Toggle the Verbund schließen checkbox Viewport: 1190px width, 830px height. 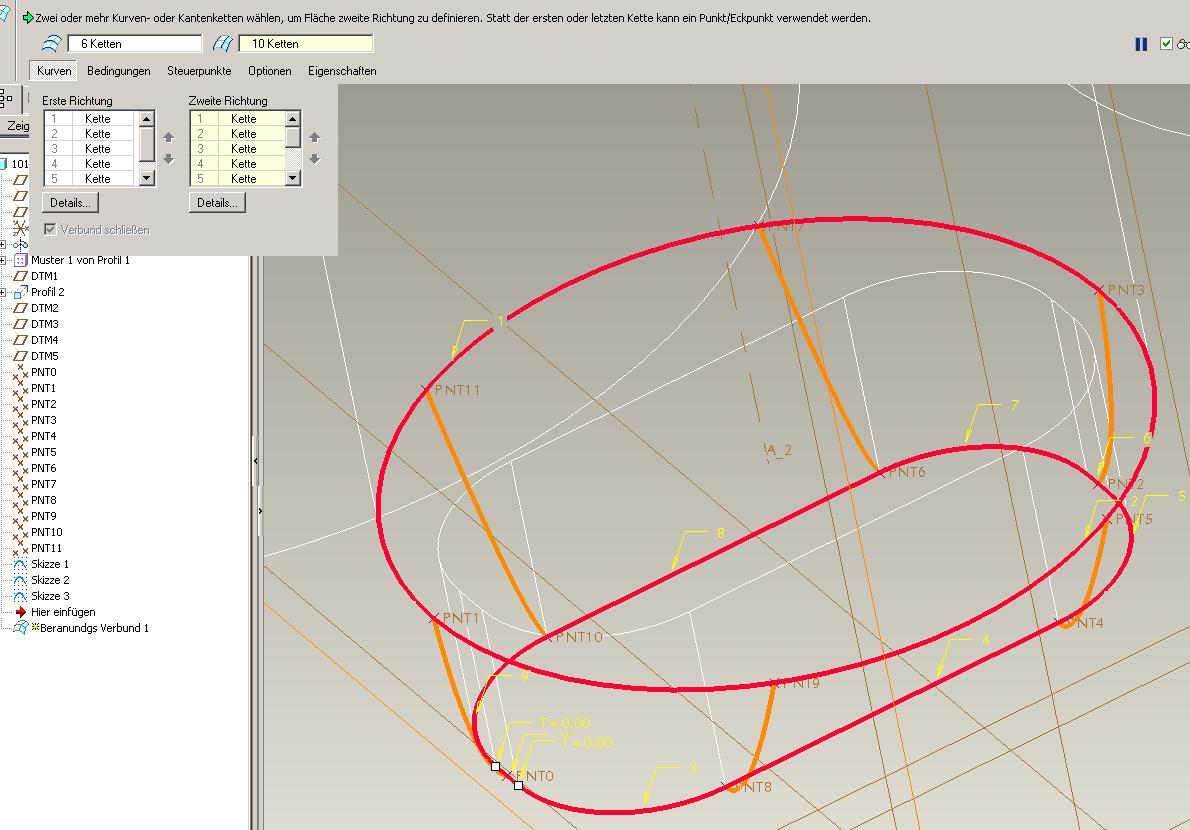click(50, 229)
